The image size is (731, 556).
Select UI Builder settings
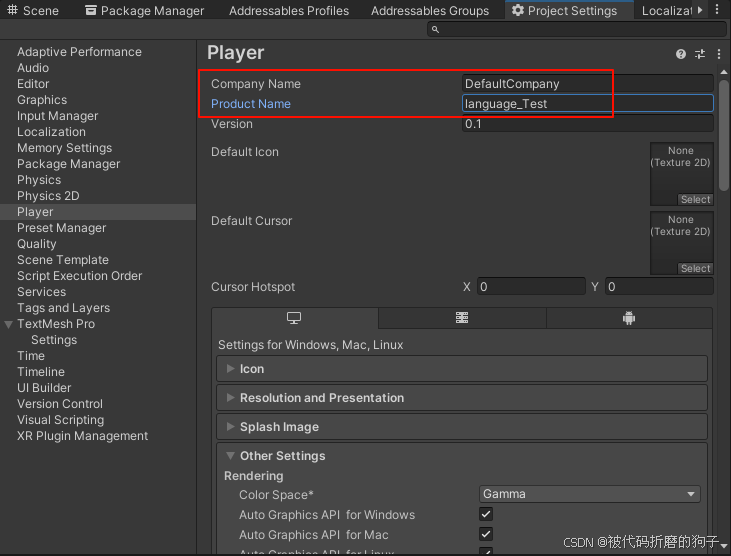(x=44, y=388)
